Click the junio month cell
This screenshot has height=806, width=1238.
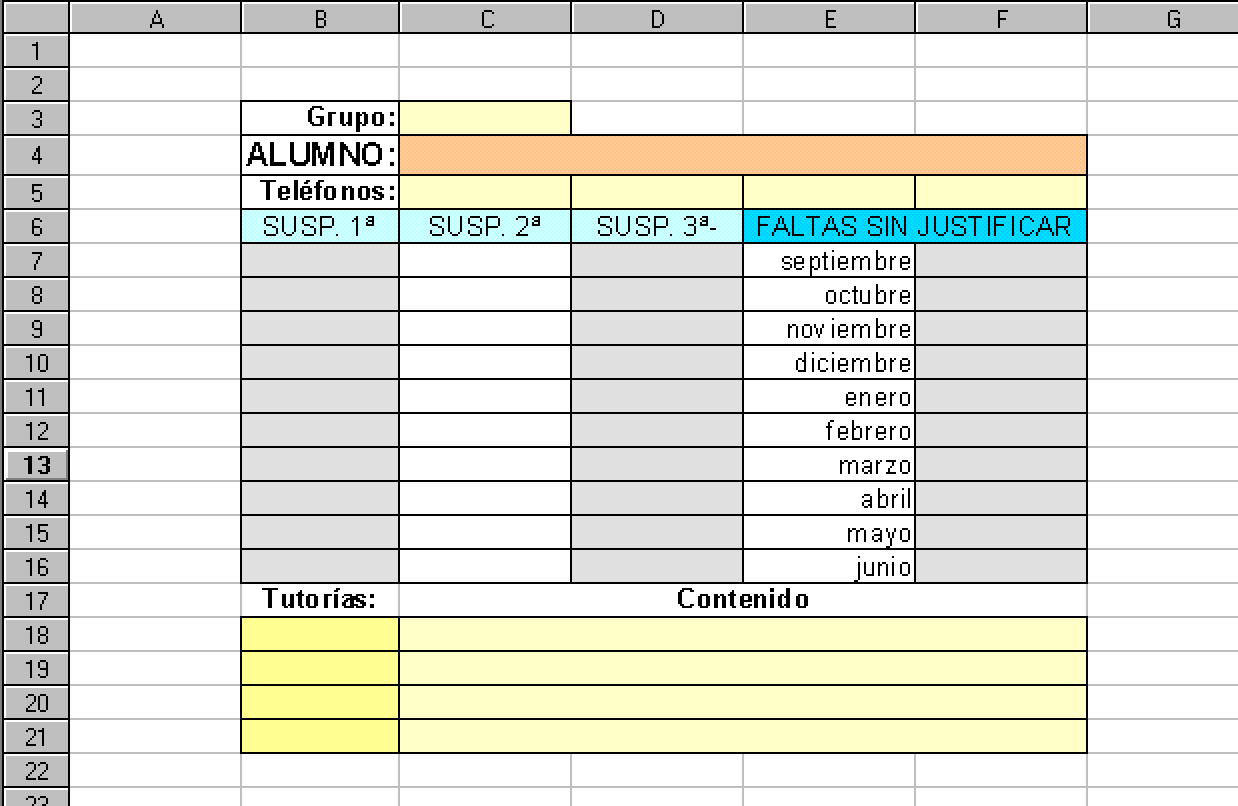click(x=829, y=568)
